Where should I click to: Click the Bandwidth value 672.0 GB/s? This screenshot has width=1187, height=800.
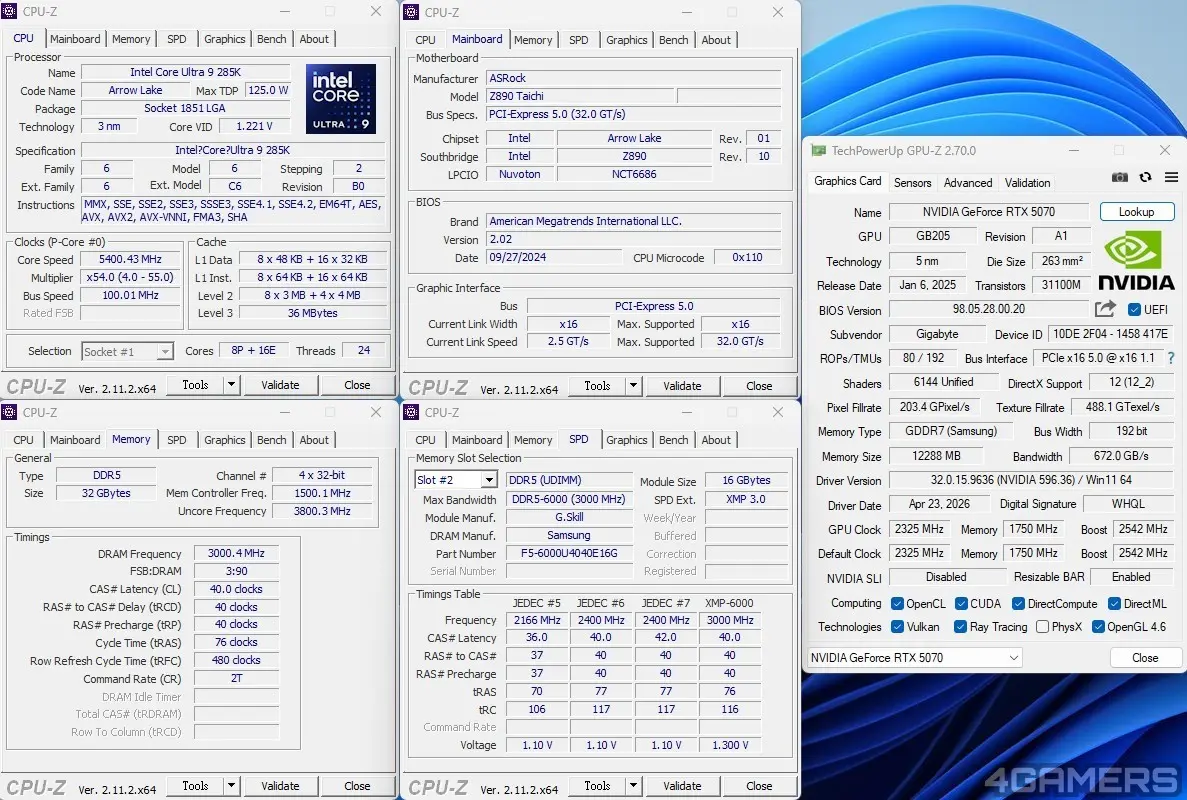[x=1120, y=456]
